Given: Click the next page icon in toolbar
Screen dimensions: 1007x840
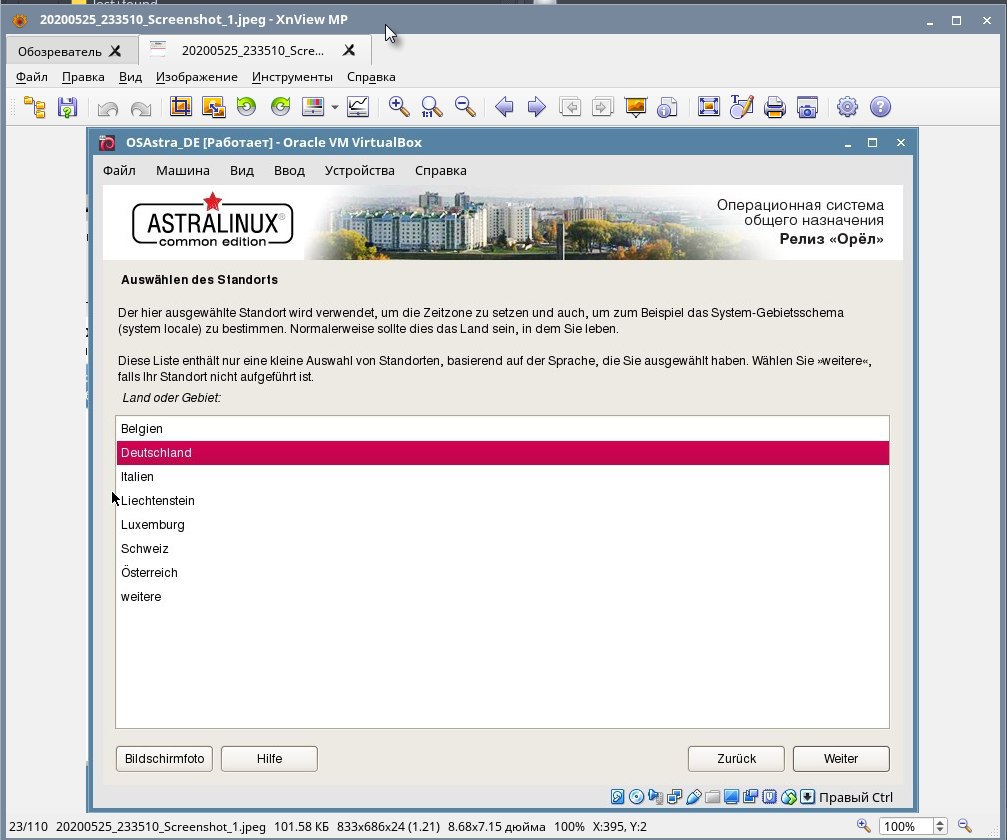Looking at the screenshot, I should coord(602,107).
